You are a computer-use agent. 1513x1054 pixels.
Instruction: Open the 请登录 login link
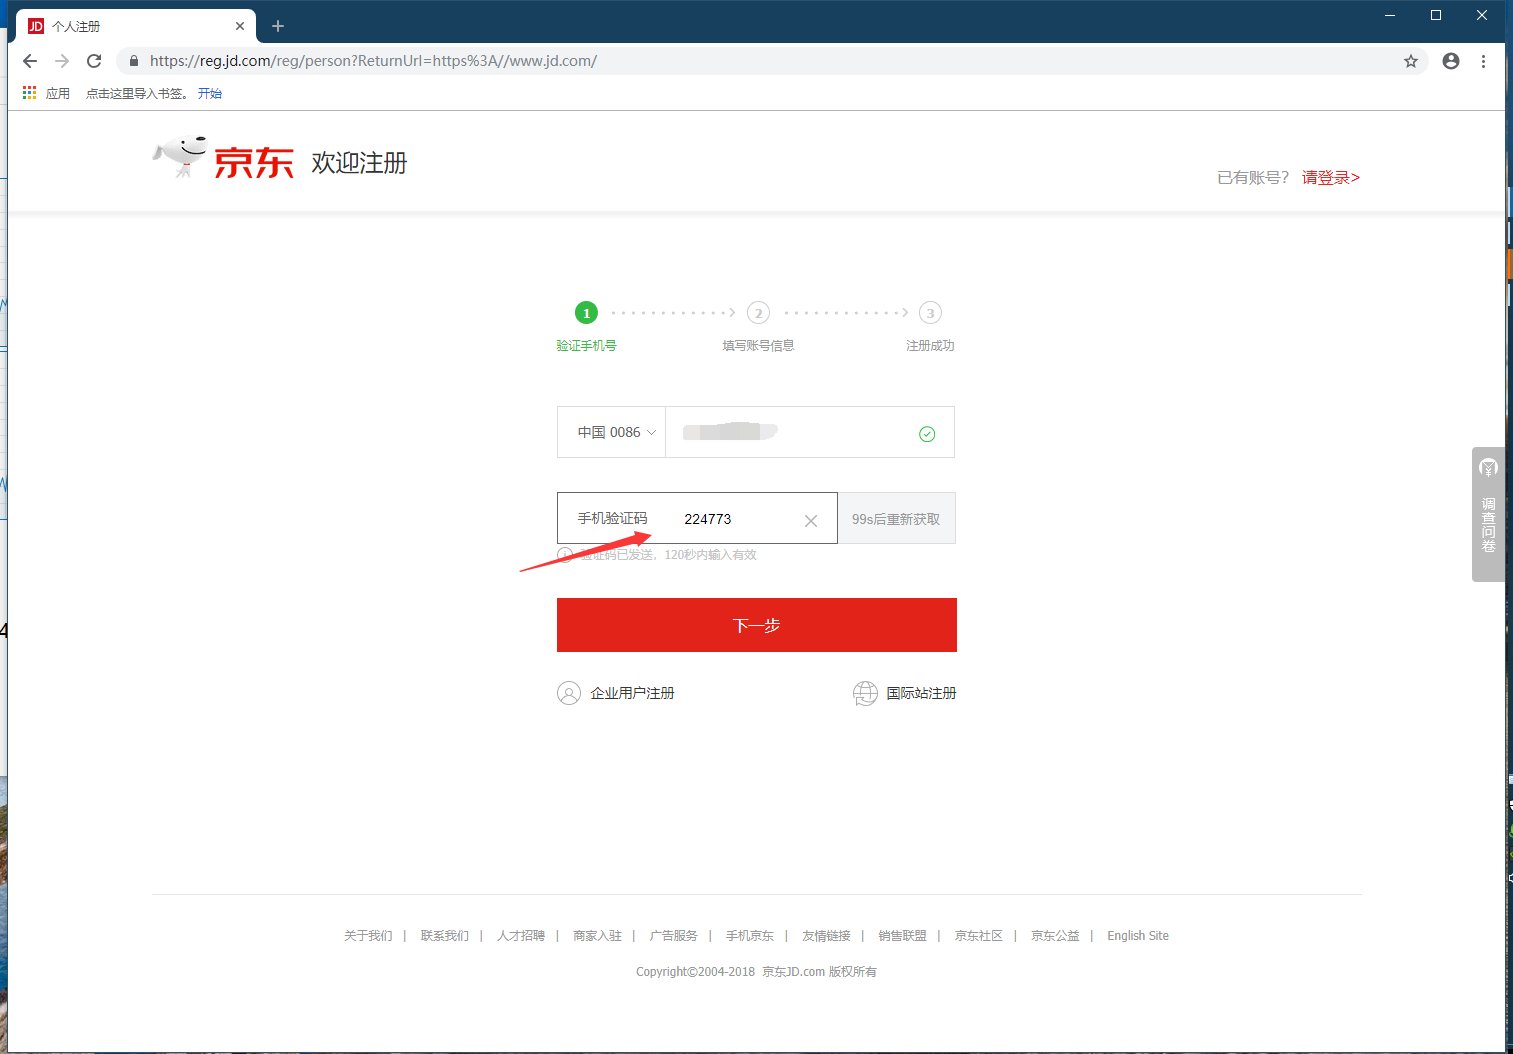click(1330, 177)
